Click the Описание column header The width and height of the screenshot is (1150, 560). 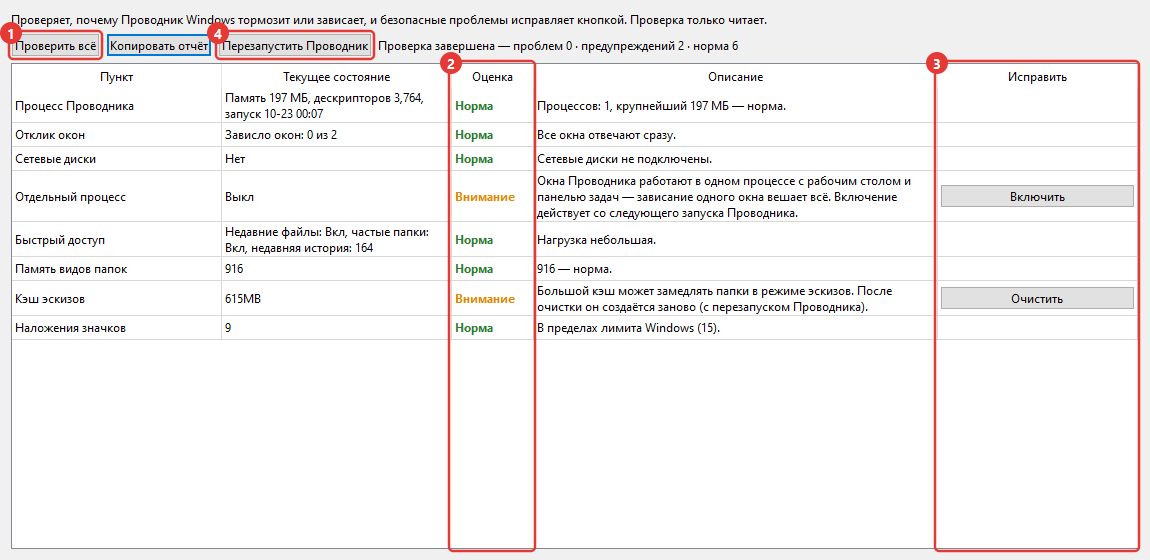click(x=736, y=77)
